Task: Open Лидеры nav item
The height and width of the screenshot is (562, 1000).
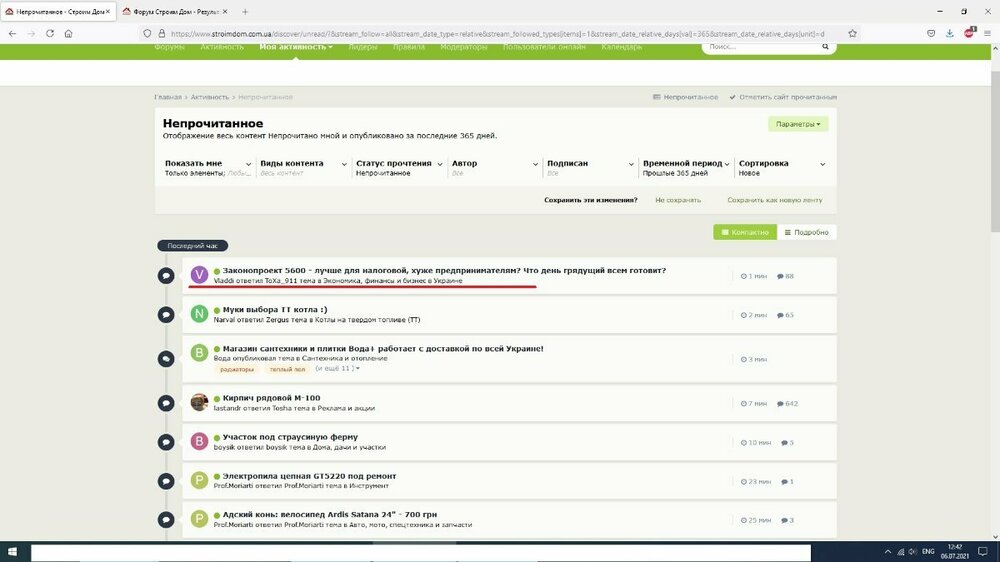Action: click(363, 47)
